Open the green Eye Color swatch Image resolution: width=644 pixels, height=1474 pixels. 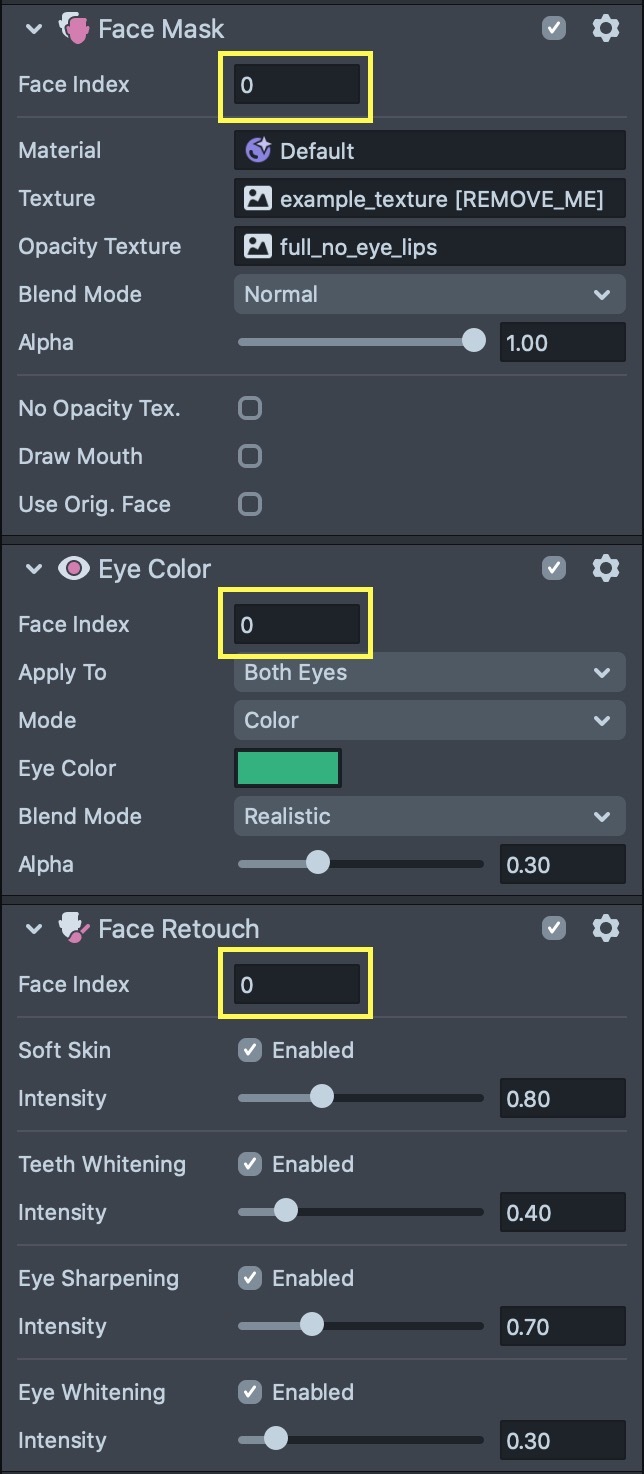tap(288, 768)
